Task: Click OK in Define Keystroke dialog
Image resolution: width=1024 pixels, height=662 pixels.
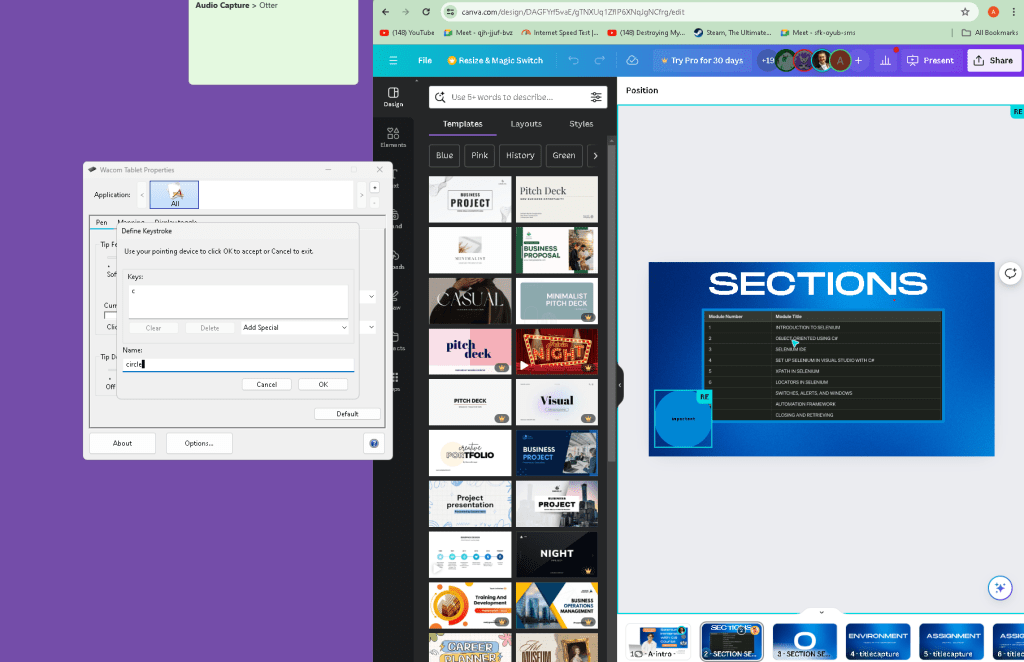Action: click(x=323, y=385)
